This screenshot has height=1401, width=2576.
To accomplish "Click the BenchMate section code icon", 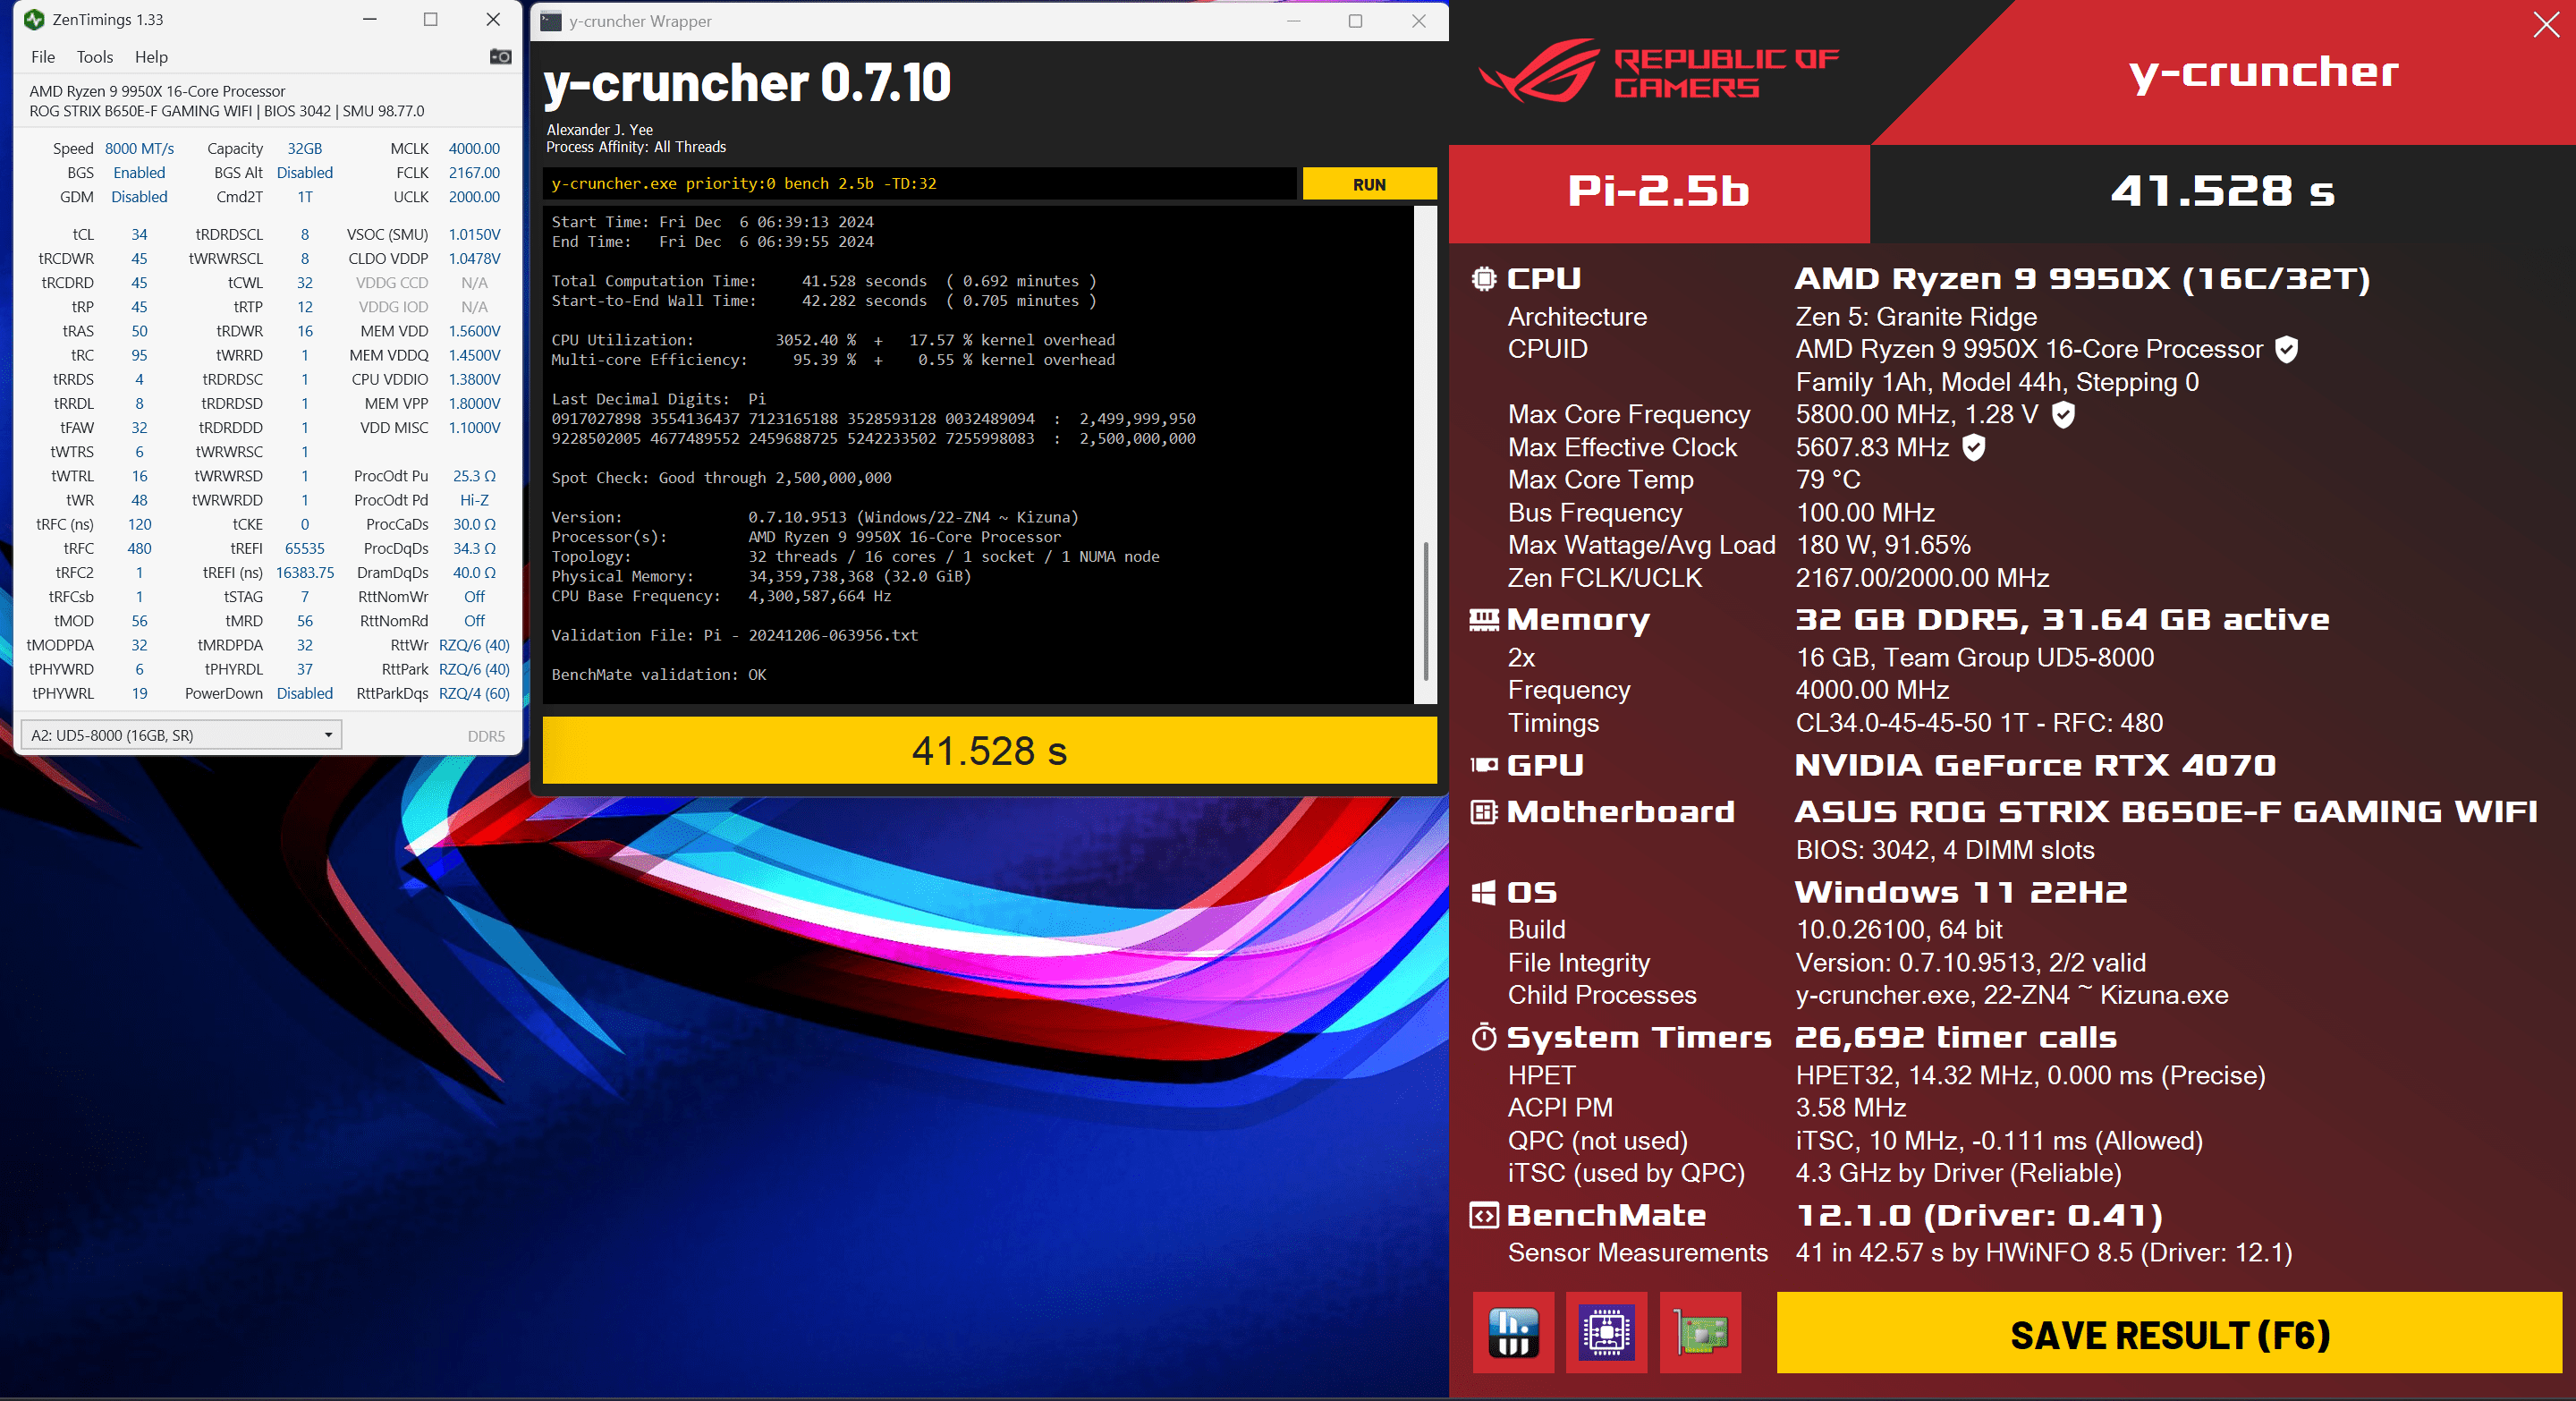I will 1484,1215.
